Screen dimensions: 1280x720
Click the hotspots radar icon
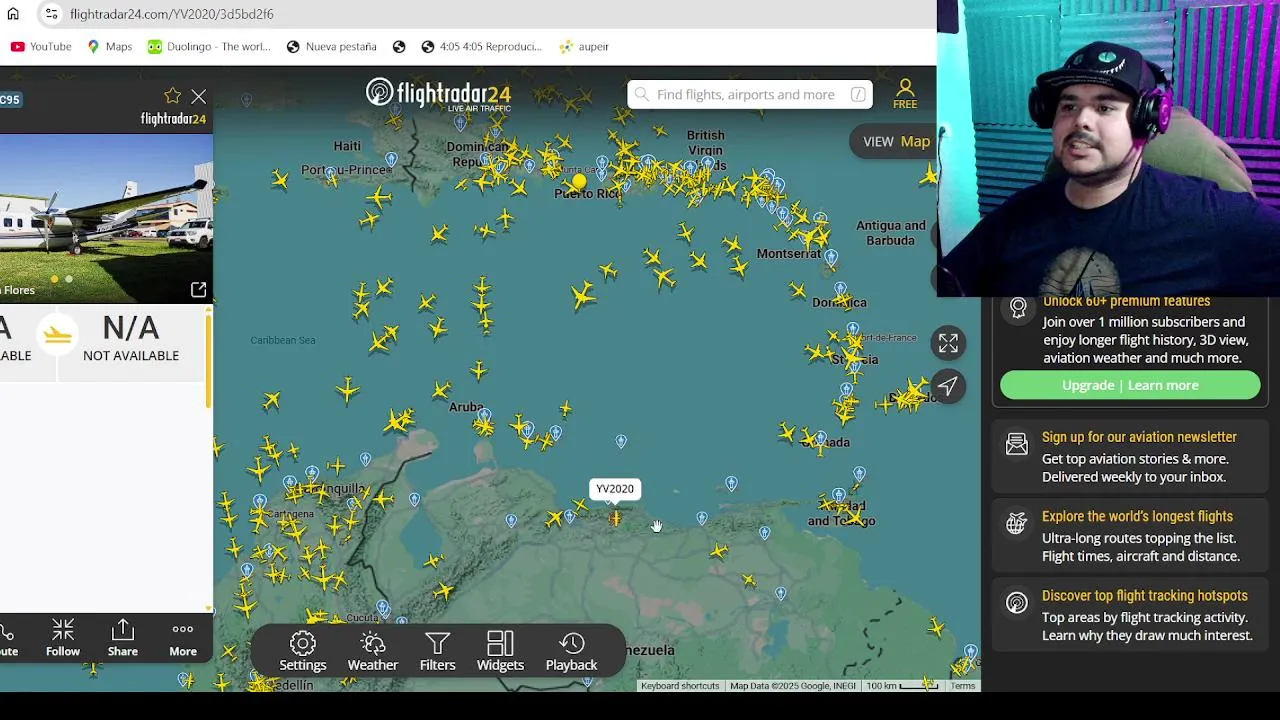click(x=1017, y=603)
